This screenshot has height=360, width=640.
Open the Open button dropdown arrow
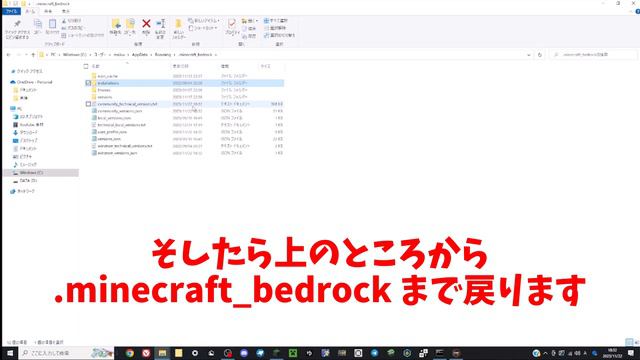[256, 21]
